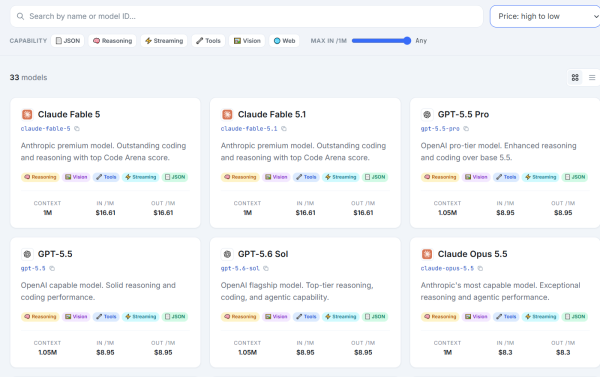Click the Claude Opus 5.5 Anthropic logo
This screenshot has width=600, height=377.
[427, 254]
